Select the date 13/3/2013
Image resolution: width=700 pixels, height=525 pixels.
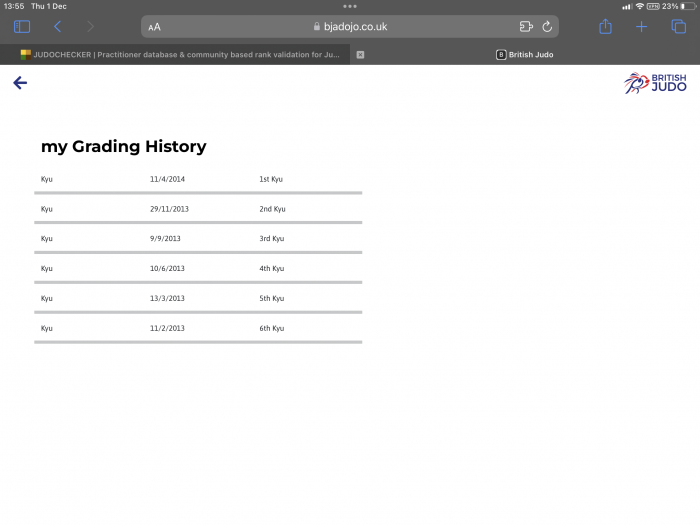coord(167,298)
